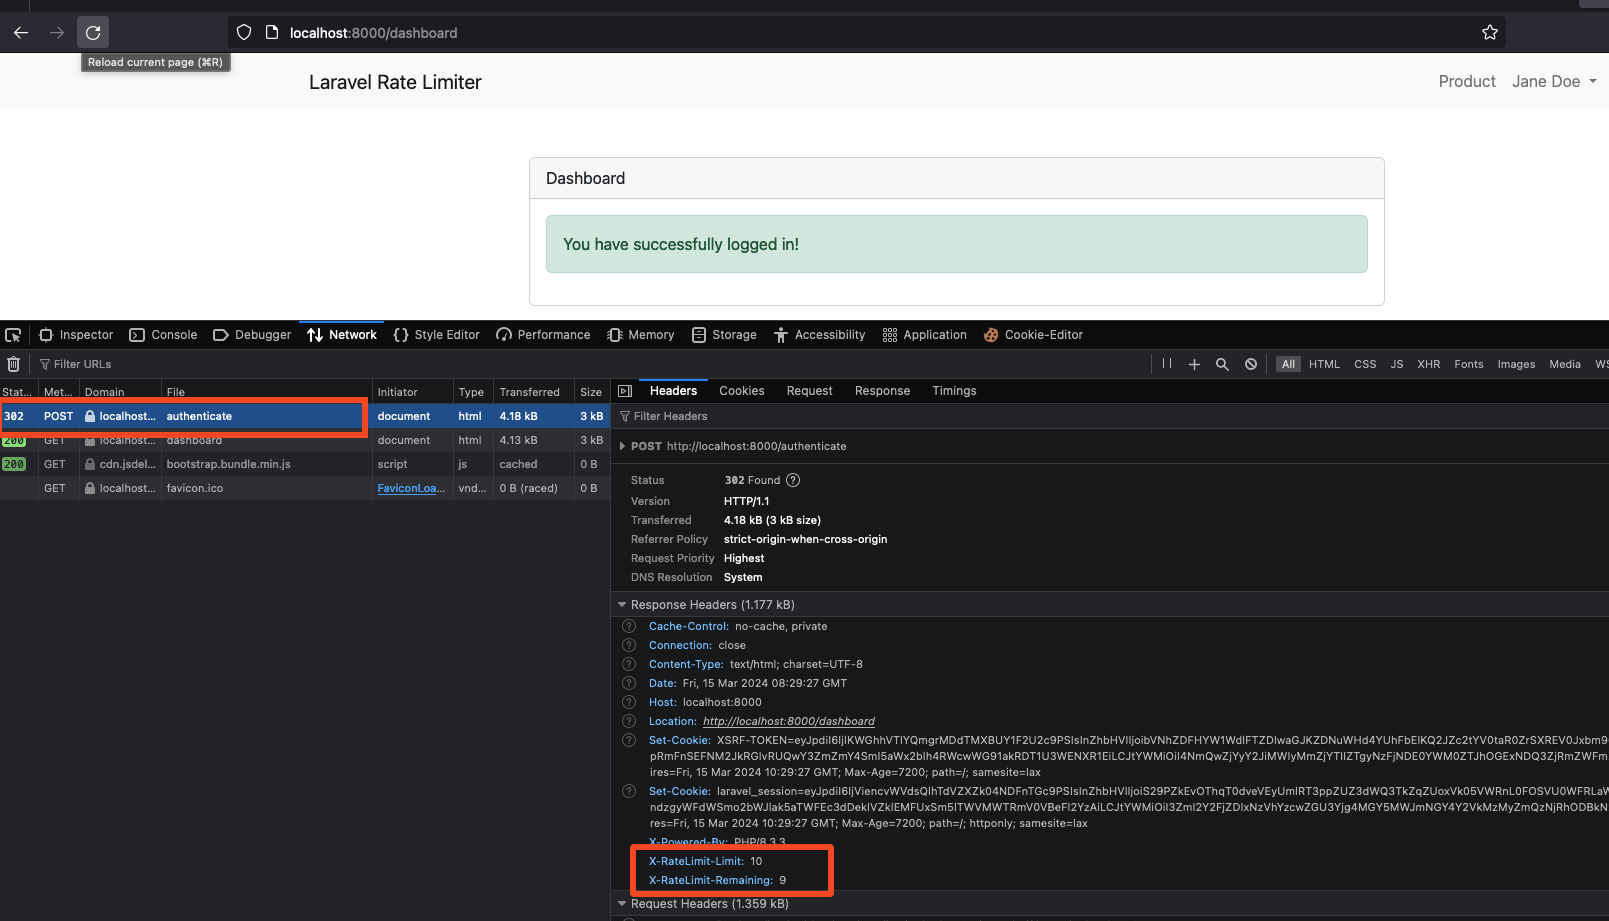Clear network log with the trash icon
Viewport: 1609px width, 921px height.
click(14, 364)
